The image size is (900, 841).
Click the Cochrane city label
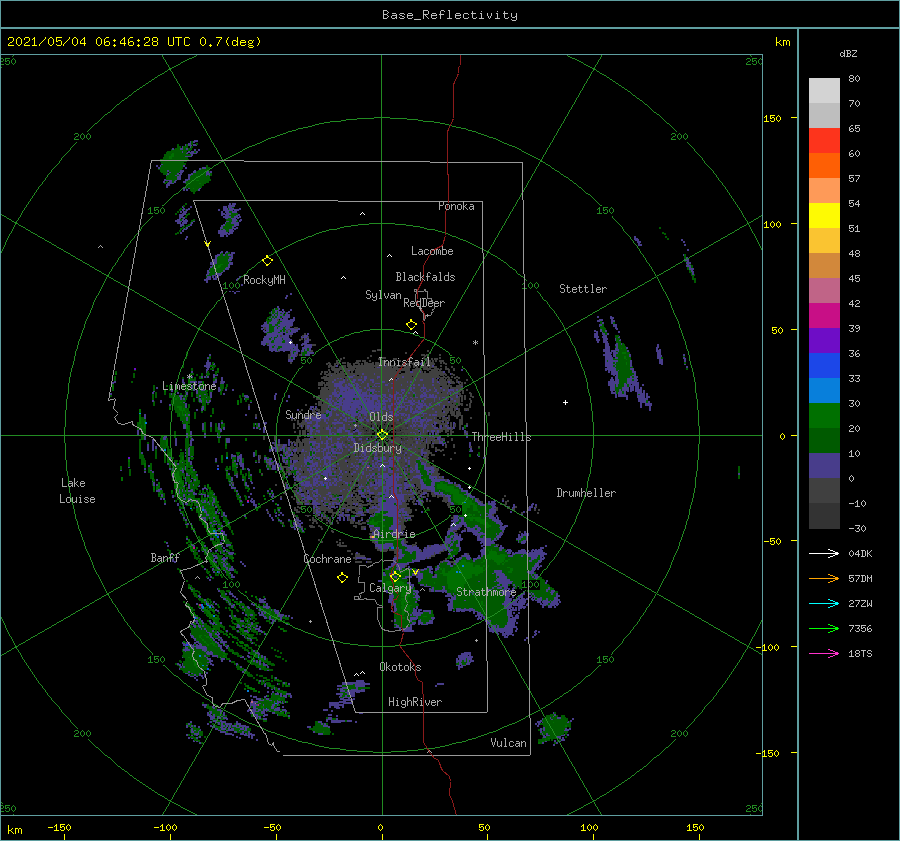[327, 559]
